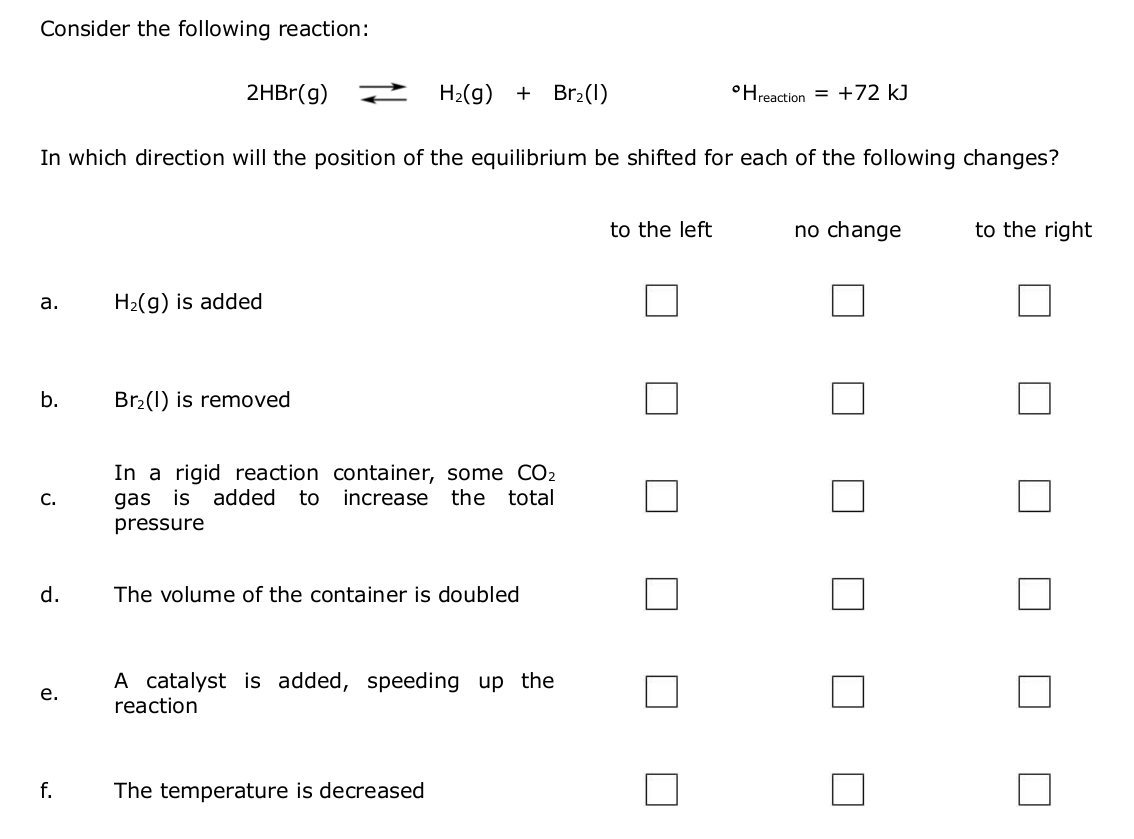Choose 'no change' for catalyst added
The width and height of the screenshot is (1134, 839).
click(x=848, y=691)
